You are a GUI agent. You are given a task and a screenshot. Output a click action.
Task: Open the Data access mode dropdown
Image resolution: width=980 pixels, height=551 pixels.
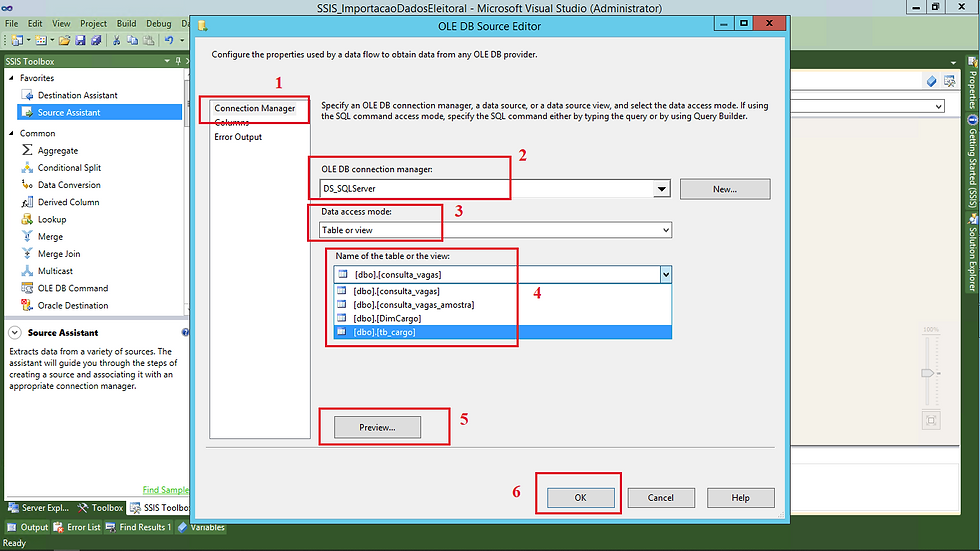click(x=666, y=230)
